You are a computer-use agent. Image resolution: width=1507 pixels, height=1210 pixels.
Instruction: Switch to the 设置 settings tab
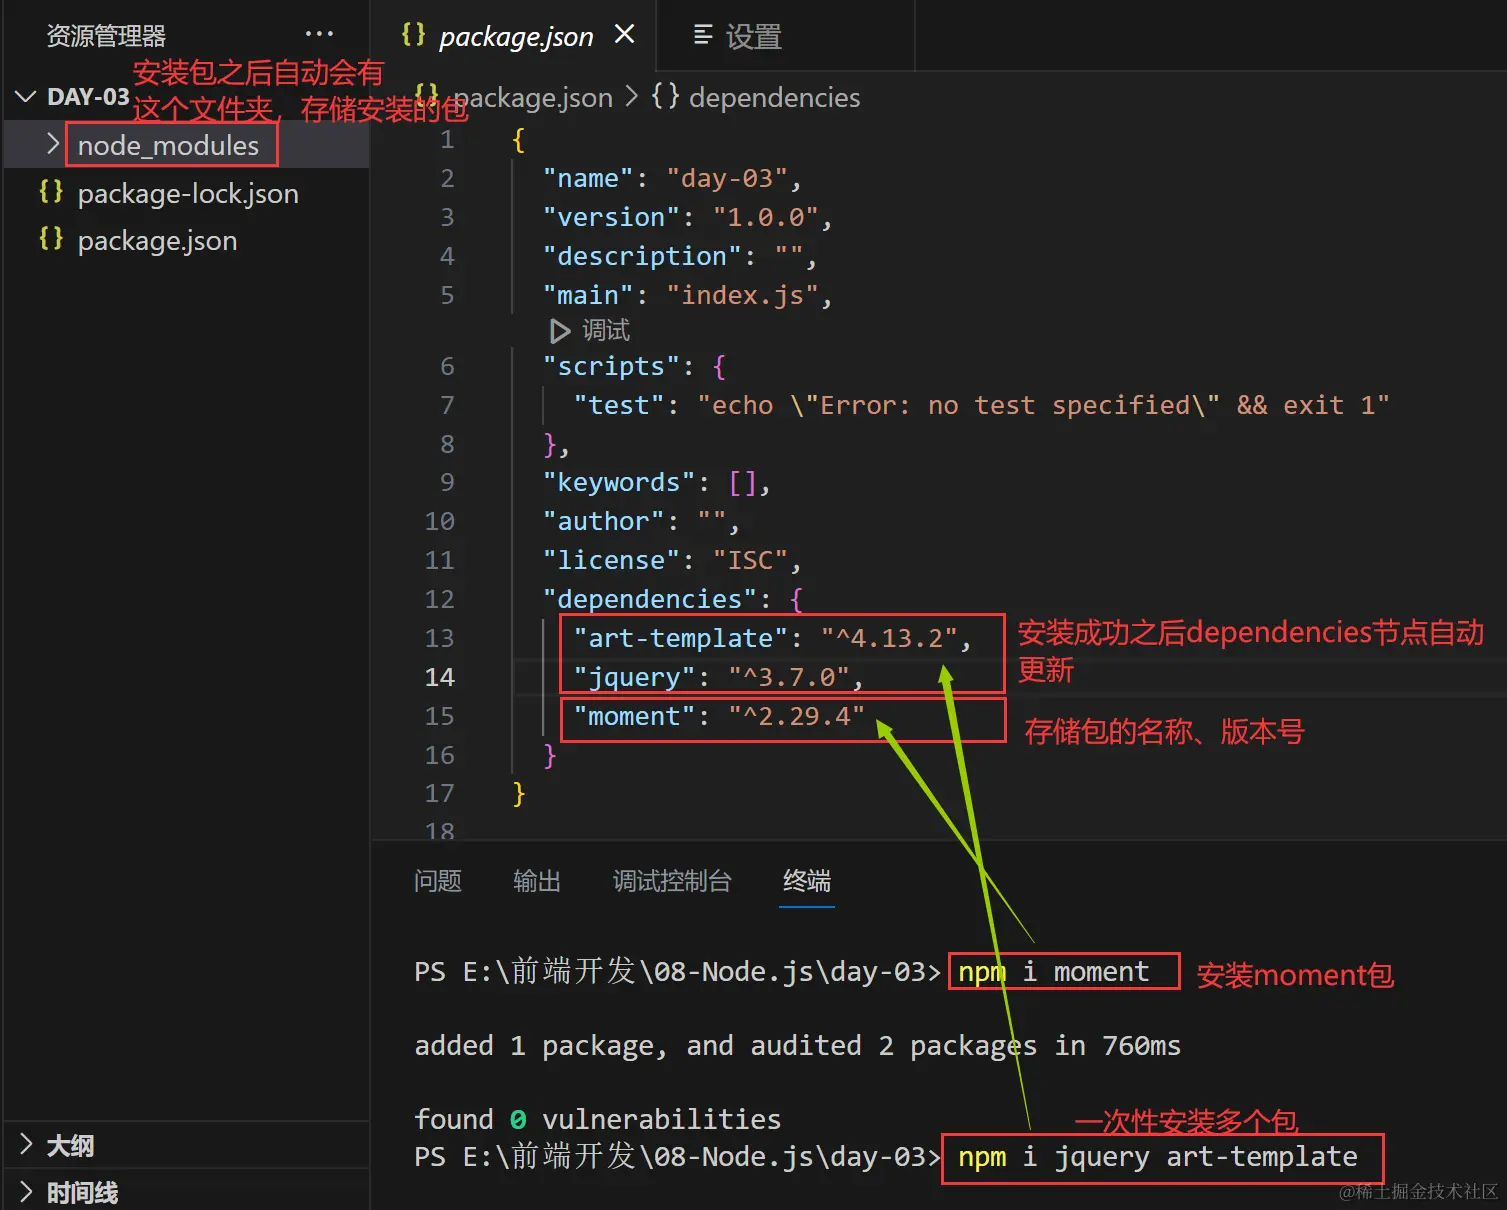point(785,36)
